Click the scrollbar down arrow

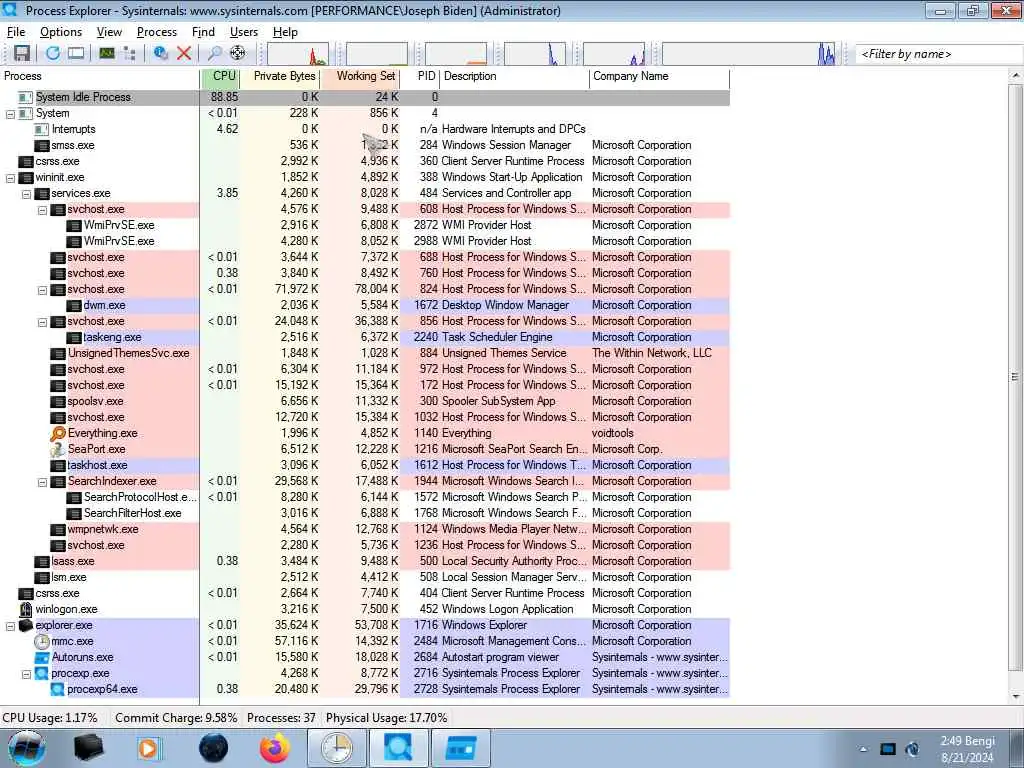[1016, 697]
